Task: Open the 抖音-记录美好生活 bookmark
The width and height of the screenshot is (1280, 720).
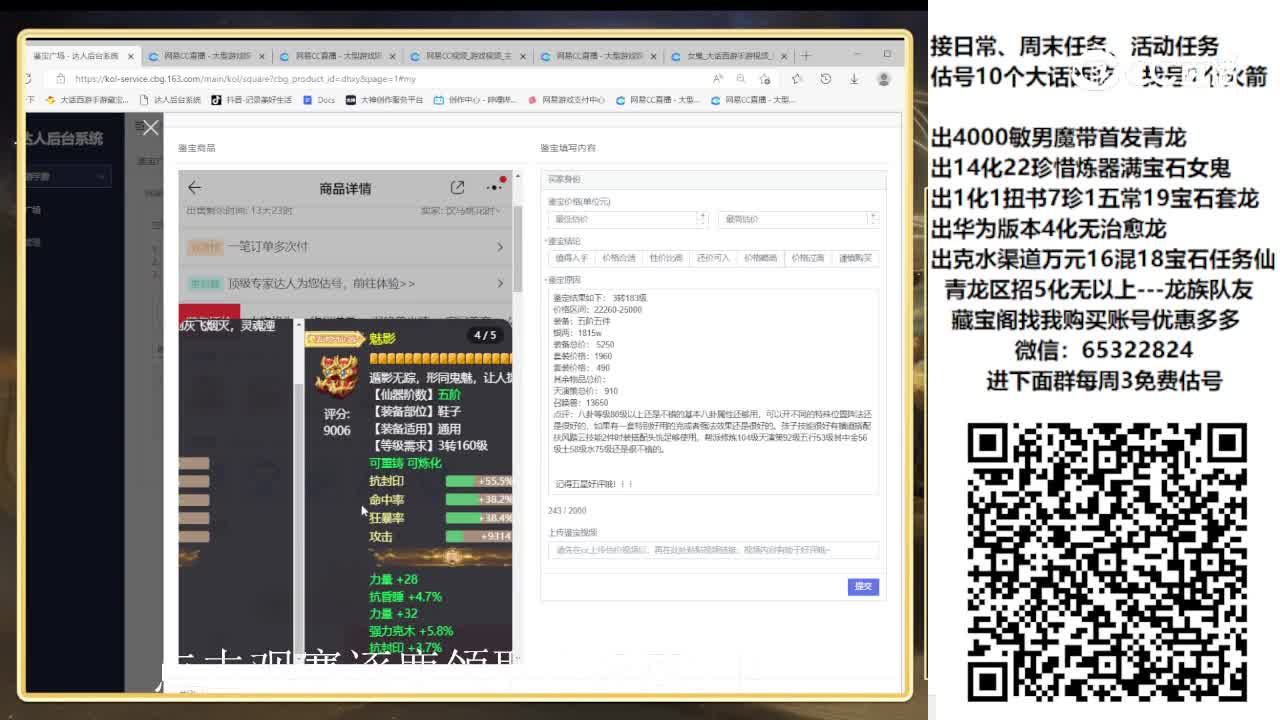Action: [252, 100]
